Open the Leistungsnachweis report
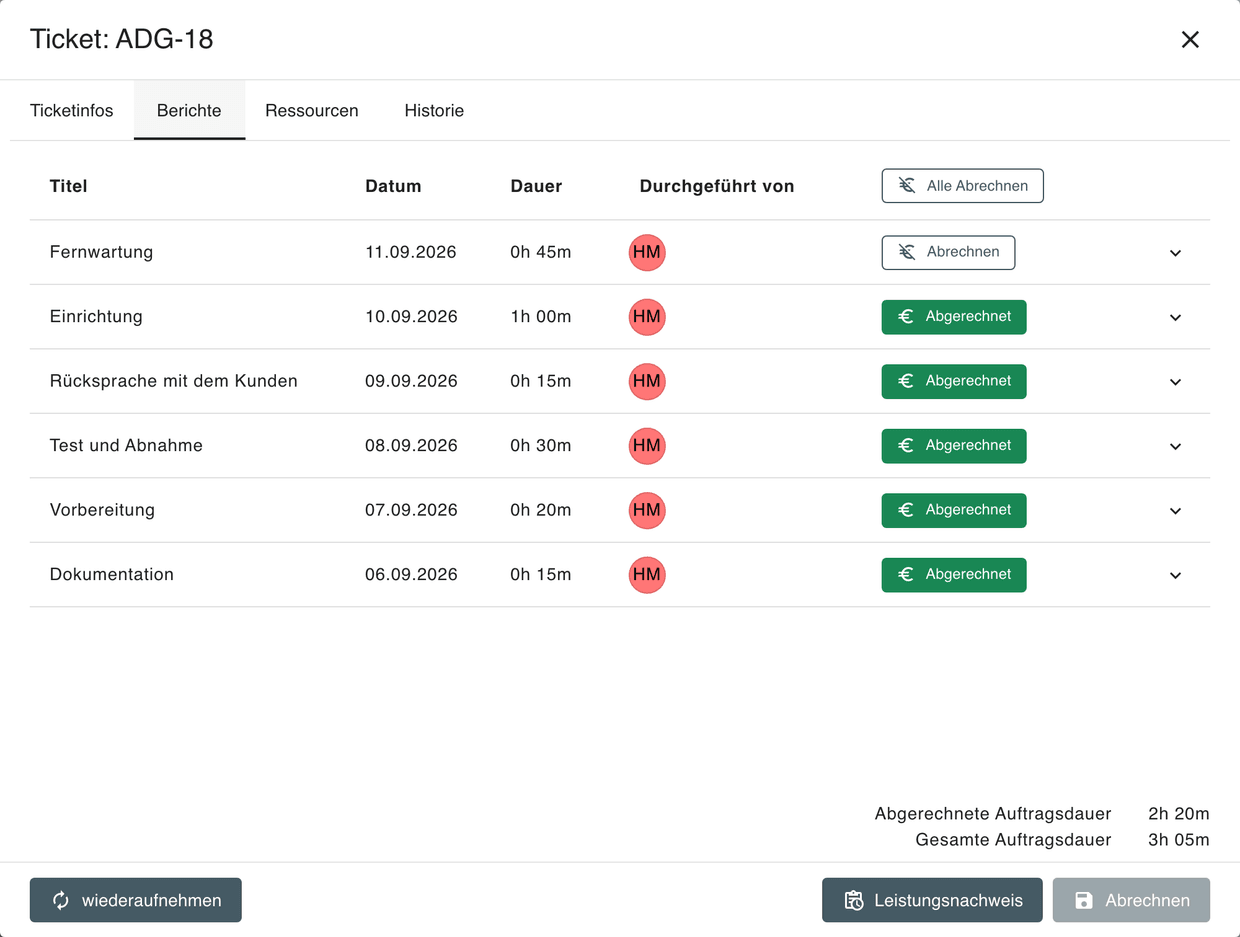This screenshot has width=1240, height=937. [932, 900]
